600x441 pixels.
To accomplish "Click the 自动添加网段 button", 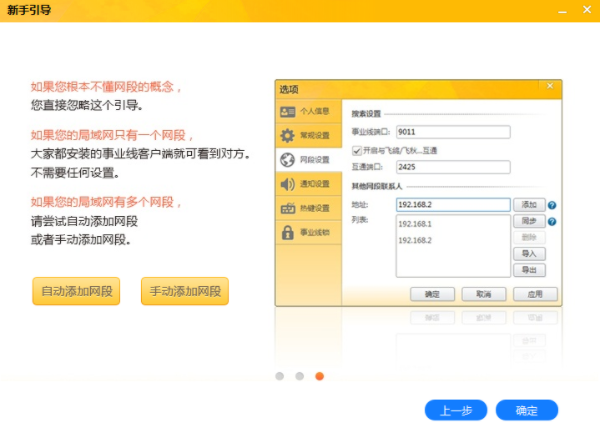I will tap(76, 291).
